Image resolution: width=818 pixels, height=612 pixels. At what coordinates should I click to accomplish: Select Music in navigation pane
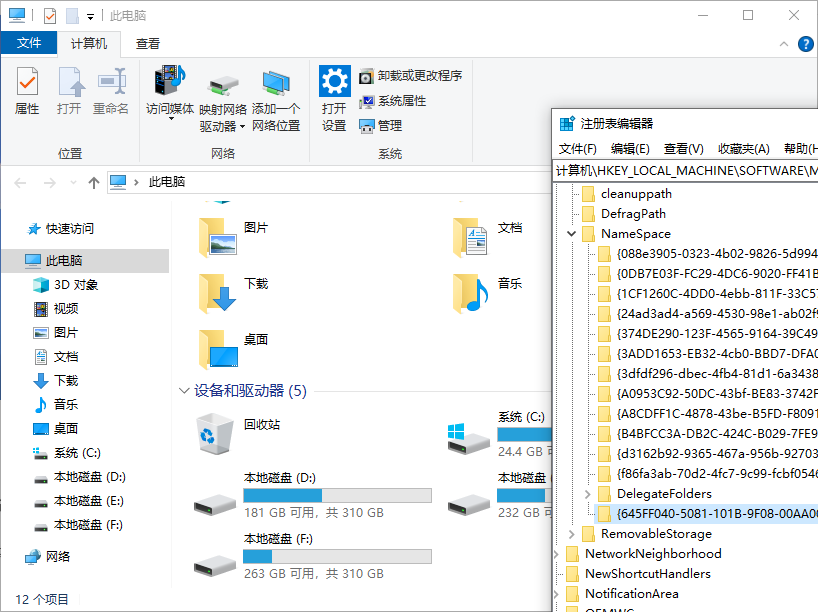56,405
